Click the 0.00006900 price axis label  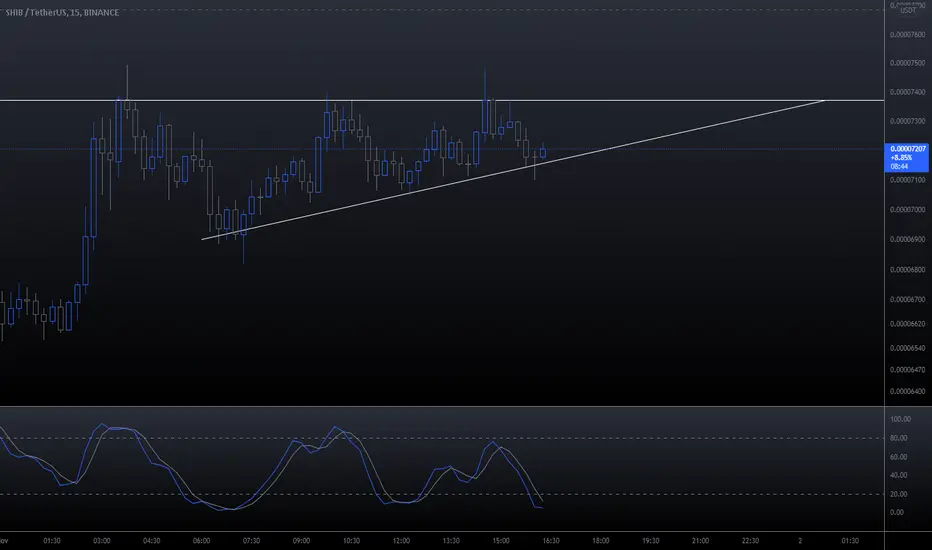click(908, 240)
